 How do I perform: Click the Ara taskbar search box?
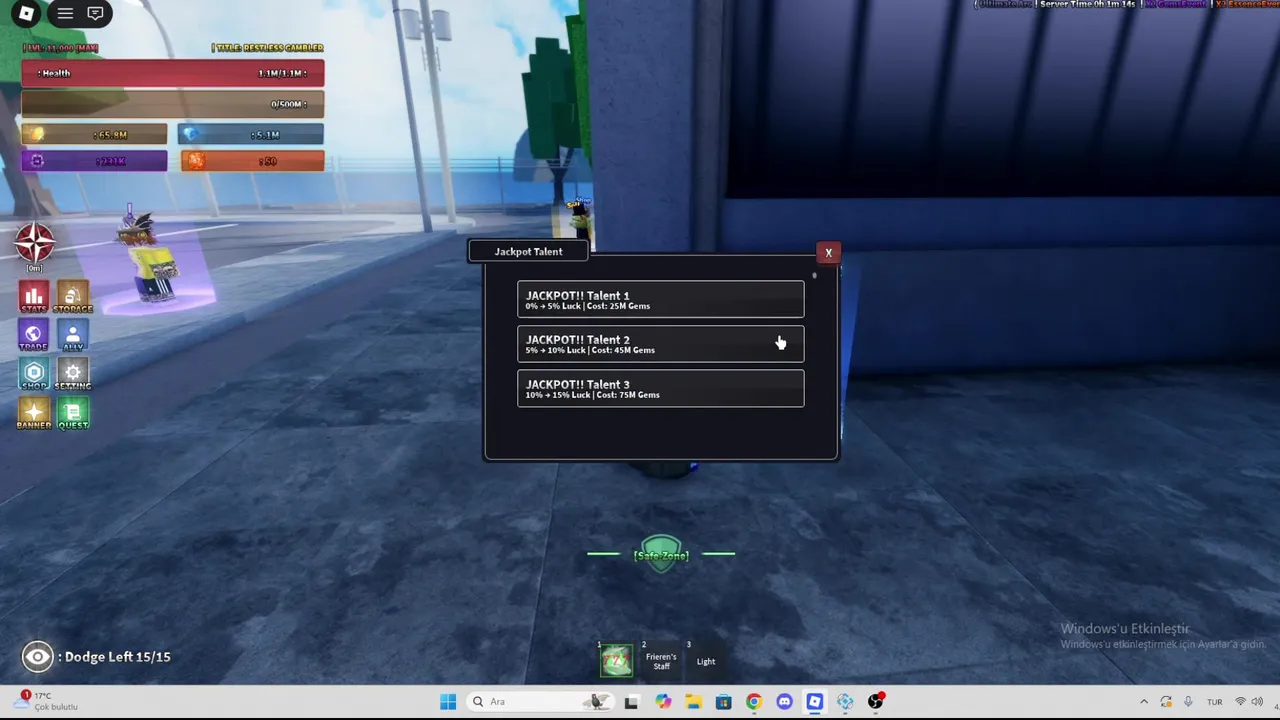pyautogui.click(x=540, y=702)
